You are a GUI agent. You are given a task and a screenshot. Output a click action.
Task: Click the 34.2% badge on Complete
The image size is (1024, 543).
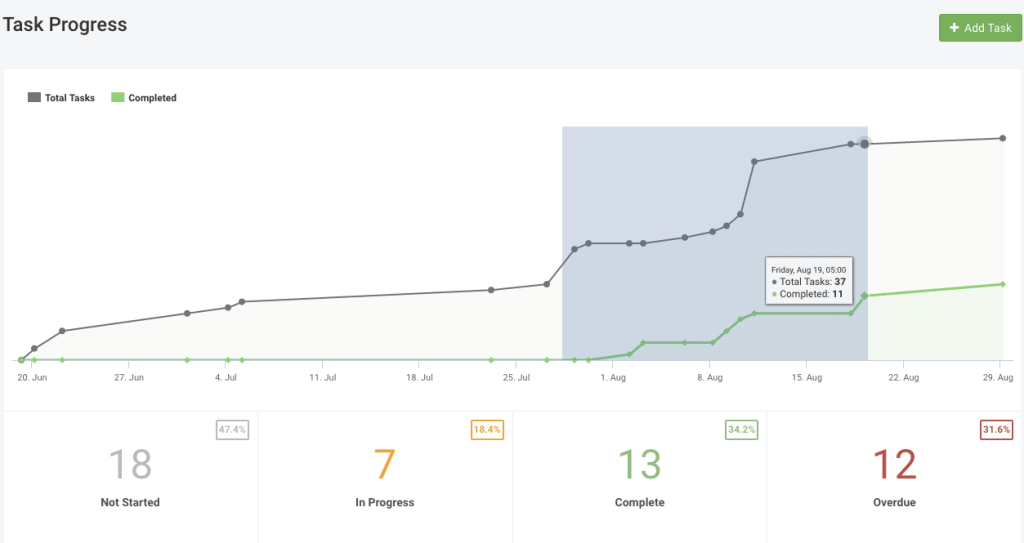coord(741,429)
